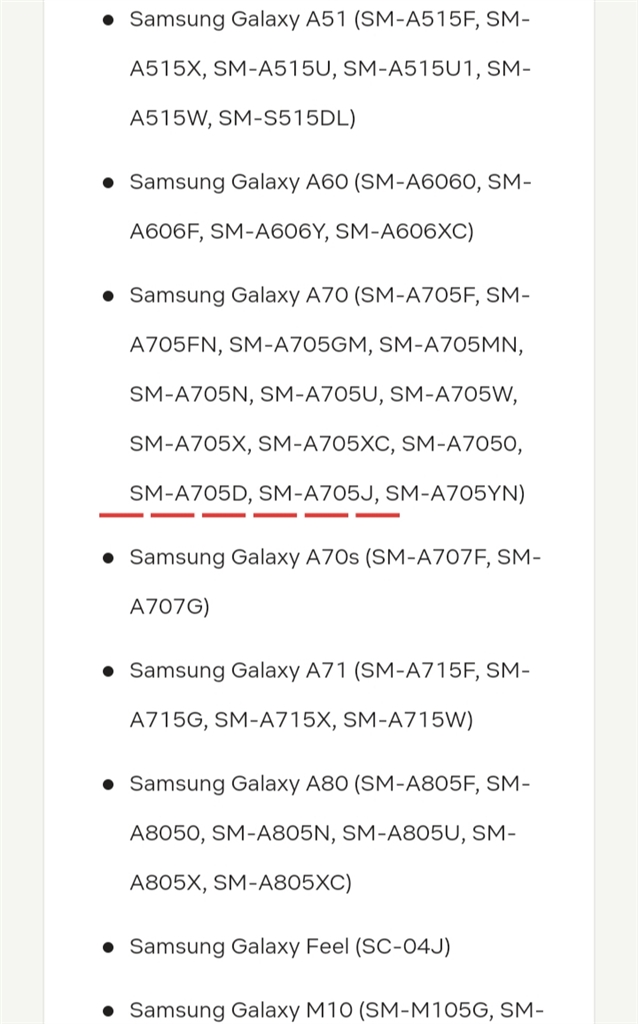
Task: Click the bullet beside Samsung Galaxy A71
Action: coord(108,672)
